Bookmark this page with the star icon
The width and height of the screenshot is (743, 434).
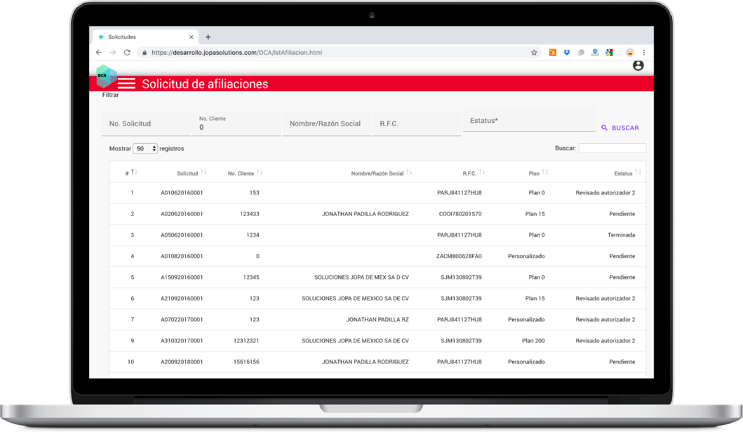coord(534,52)
